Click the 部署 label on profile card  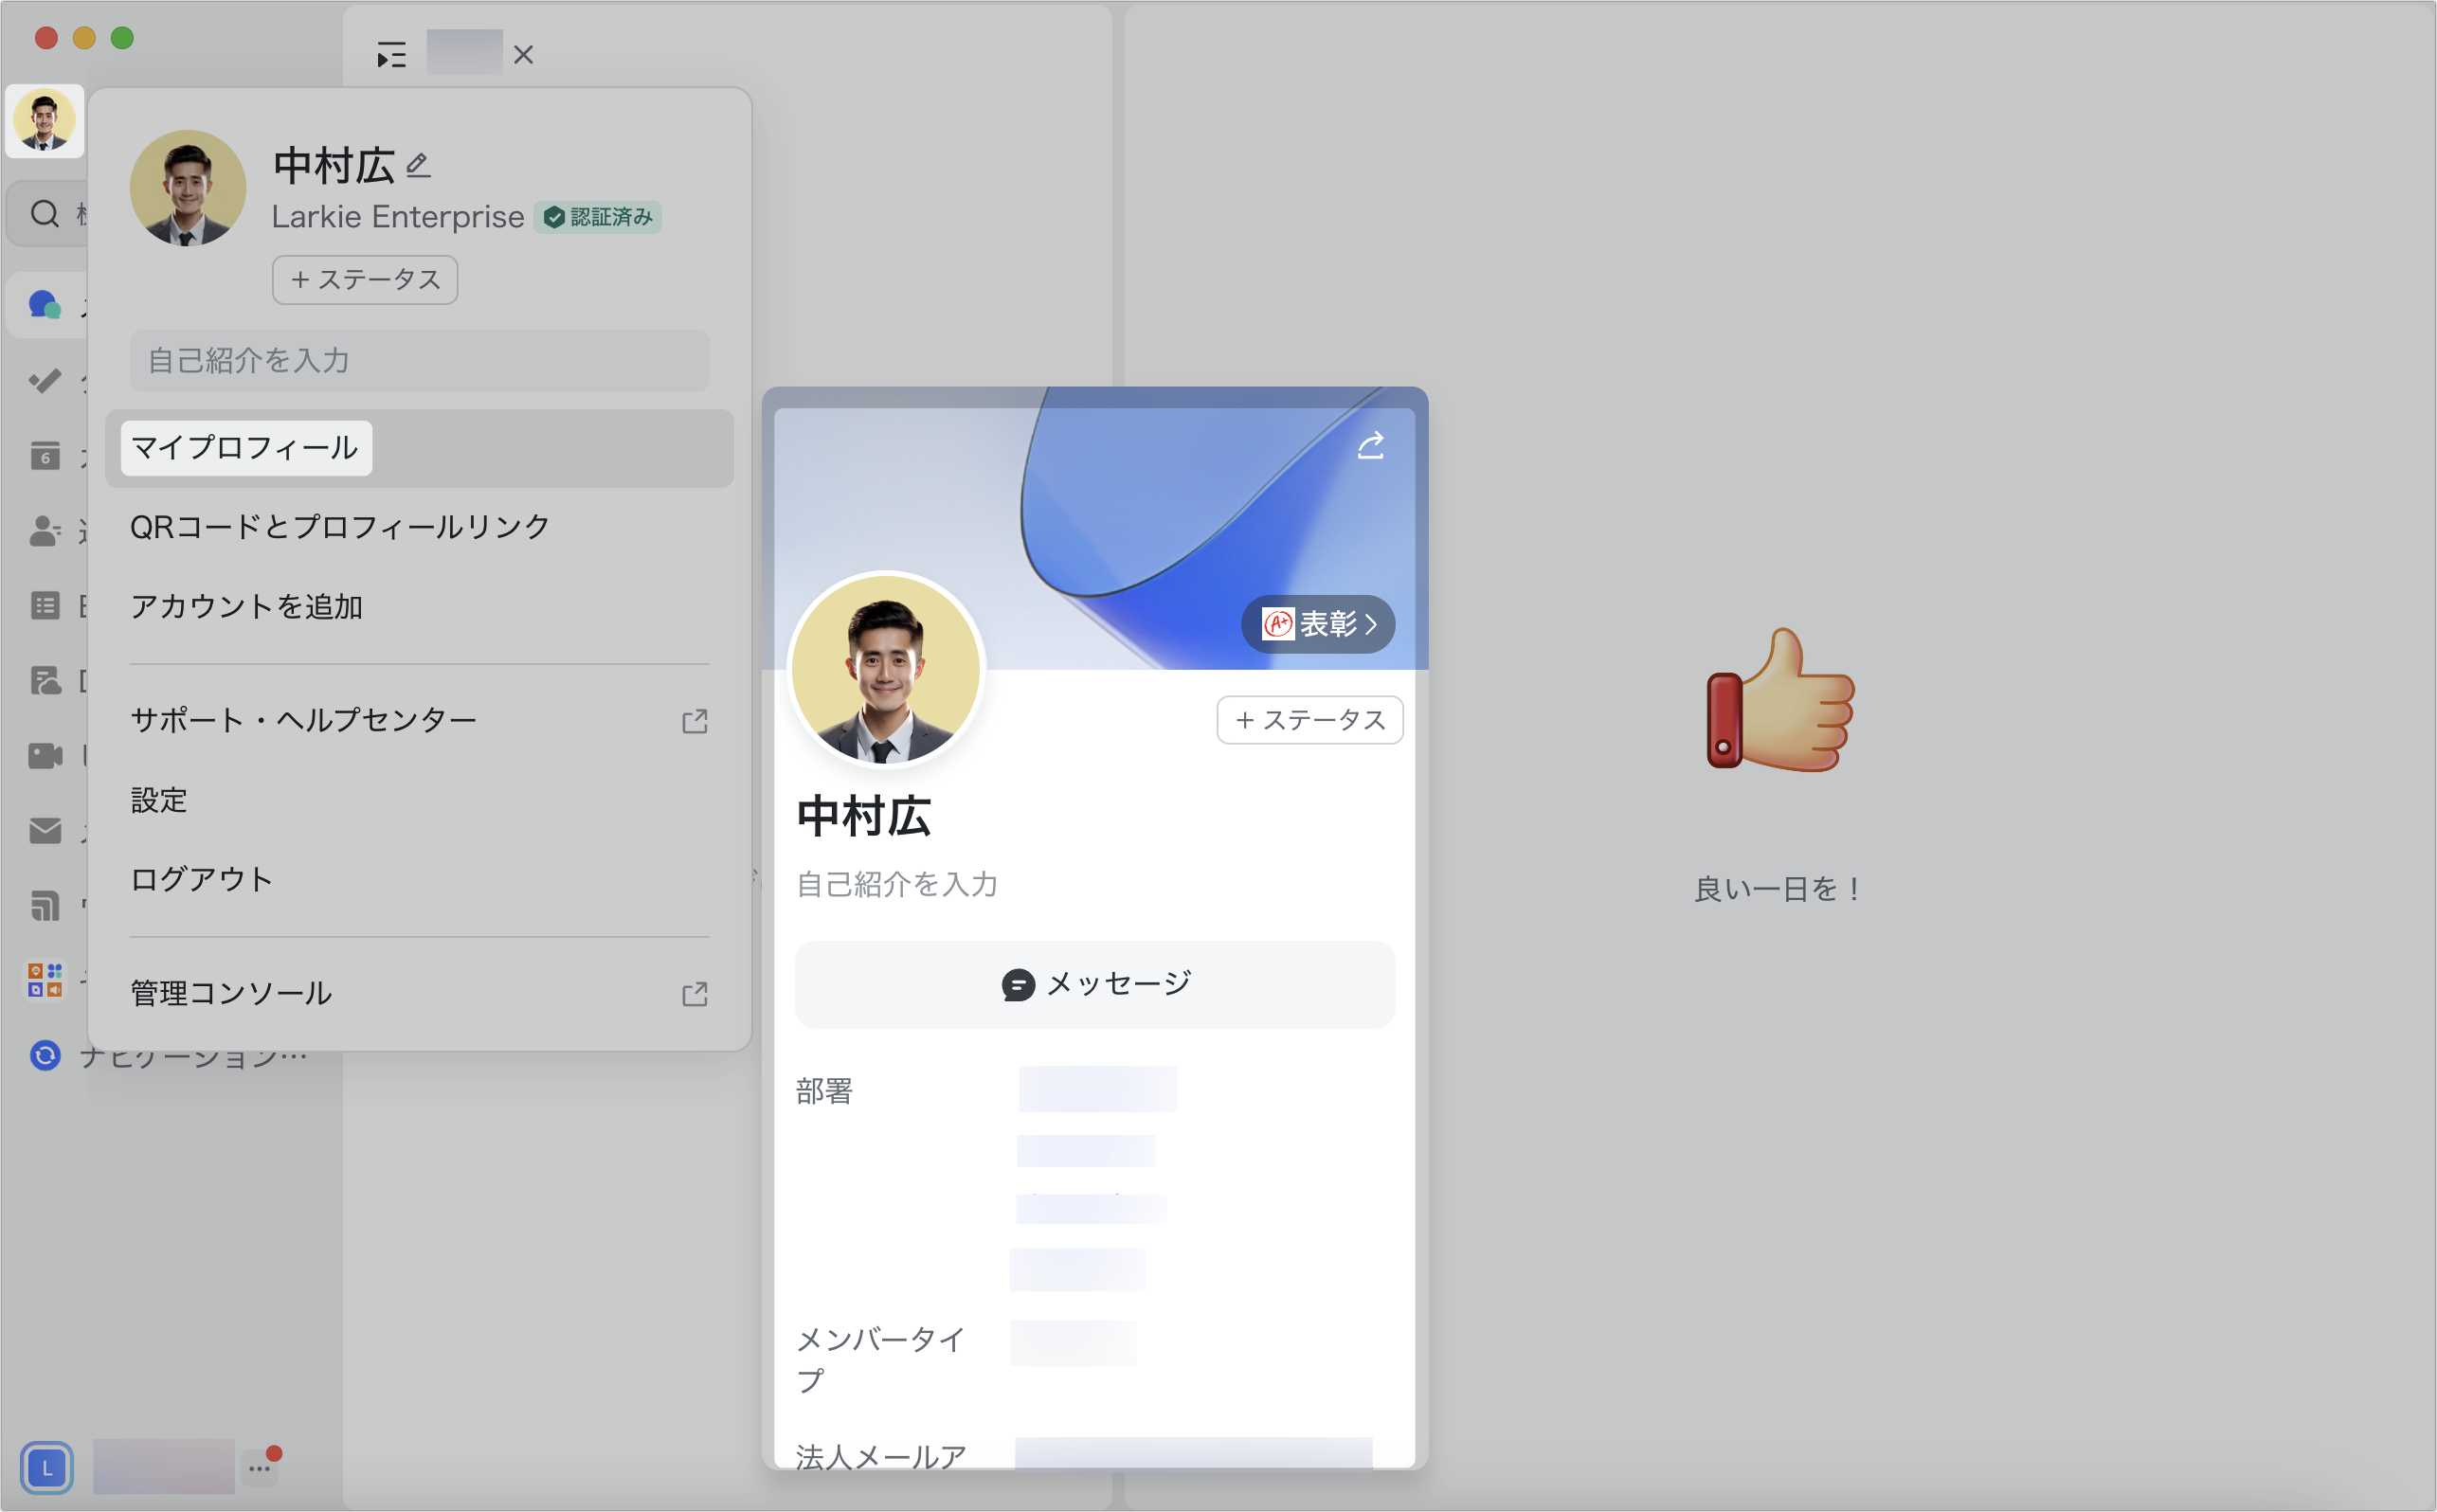pos(824,1091)
